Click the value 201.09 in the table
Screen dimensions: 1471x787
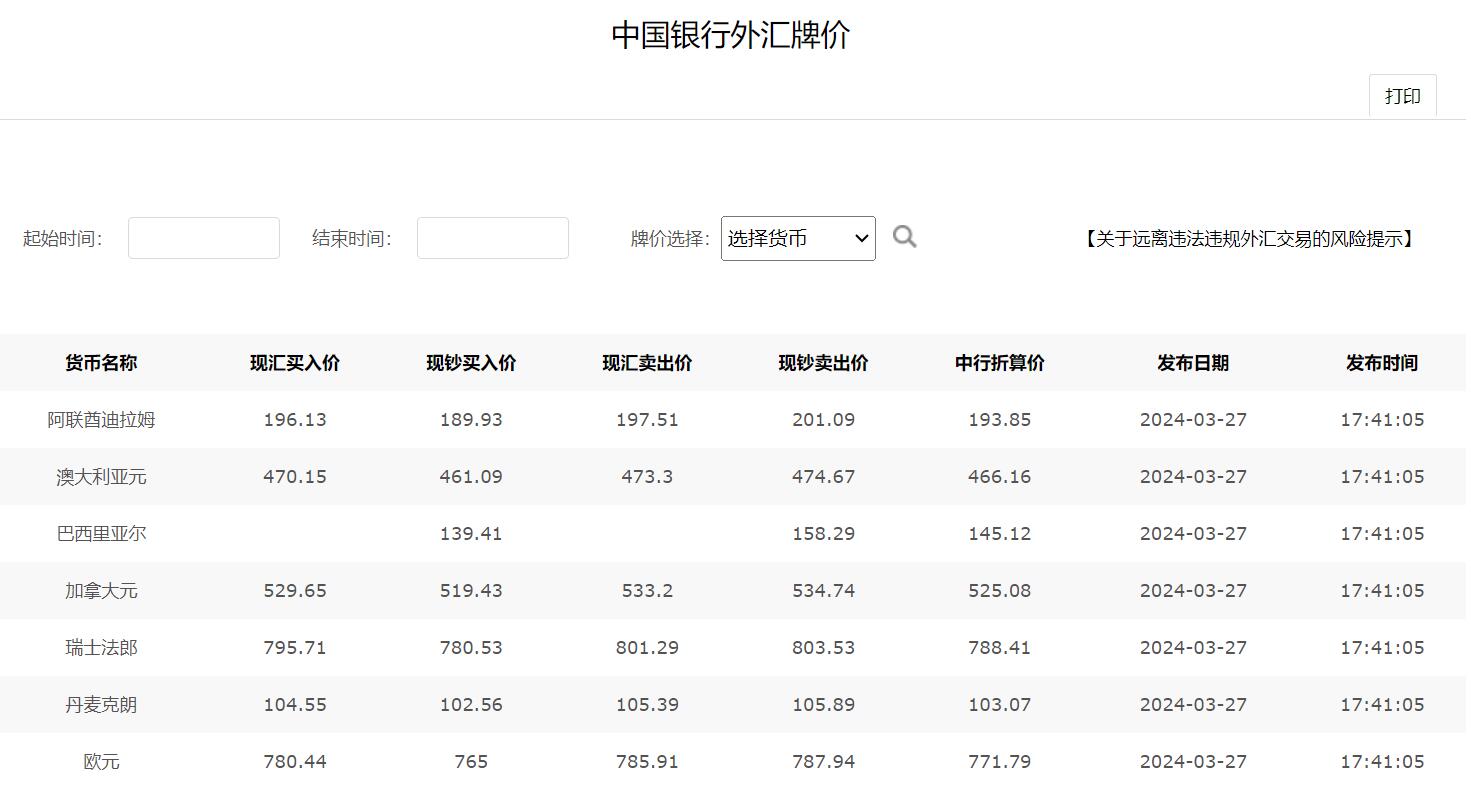tap(823, 420)
